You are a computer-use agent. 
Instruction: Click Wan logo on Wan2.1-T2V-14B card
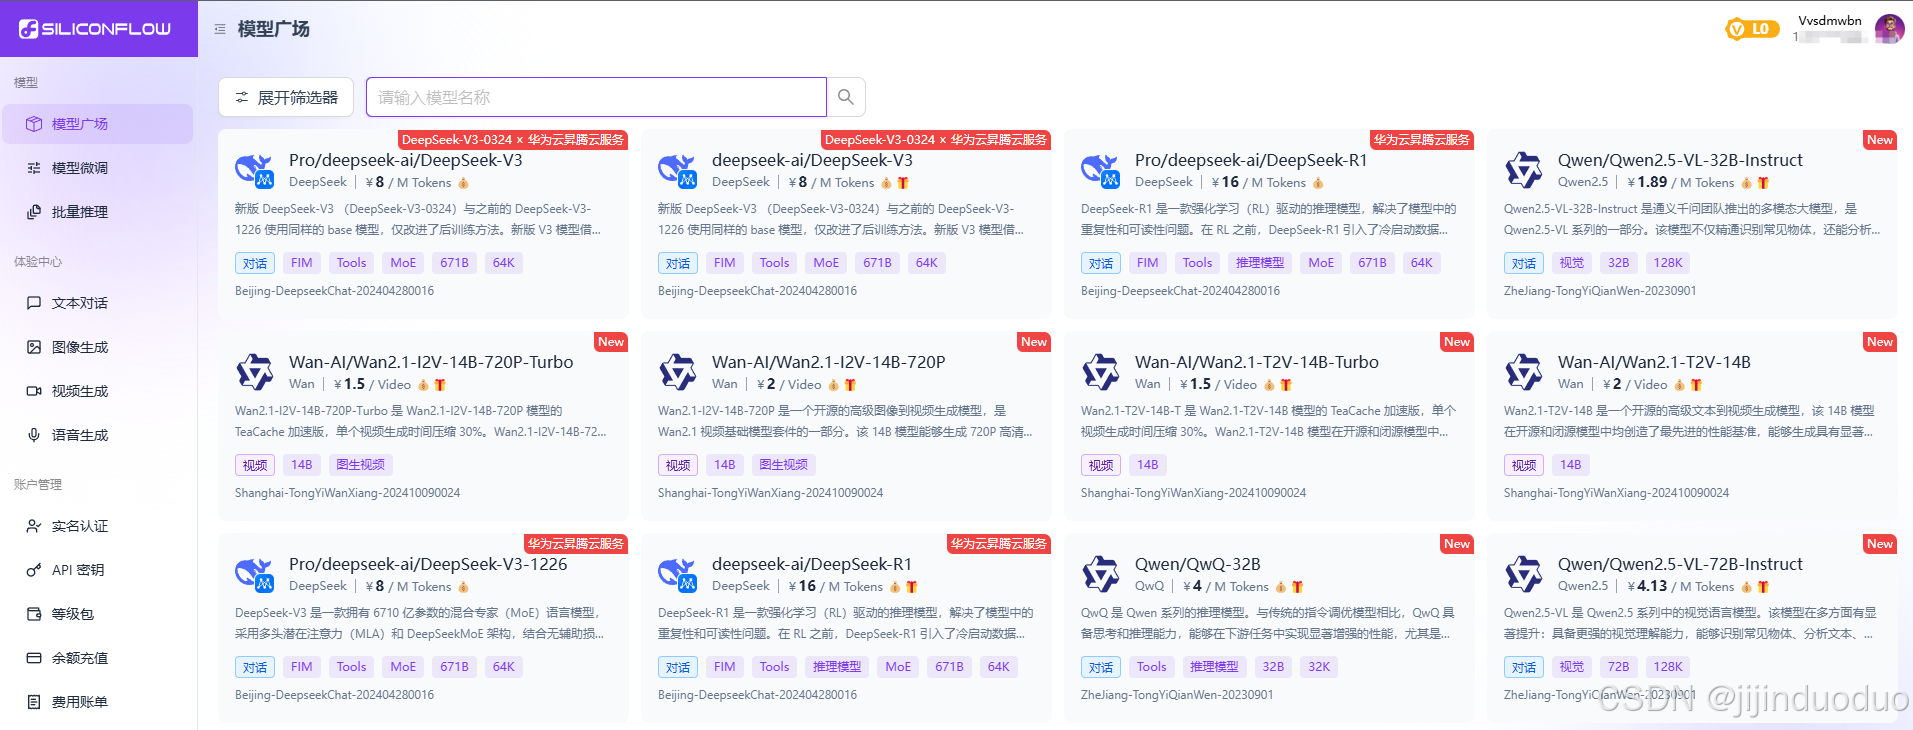click(1524, 373)
